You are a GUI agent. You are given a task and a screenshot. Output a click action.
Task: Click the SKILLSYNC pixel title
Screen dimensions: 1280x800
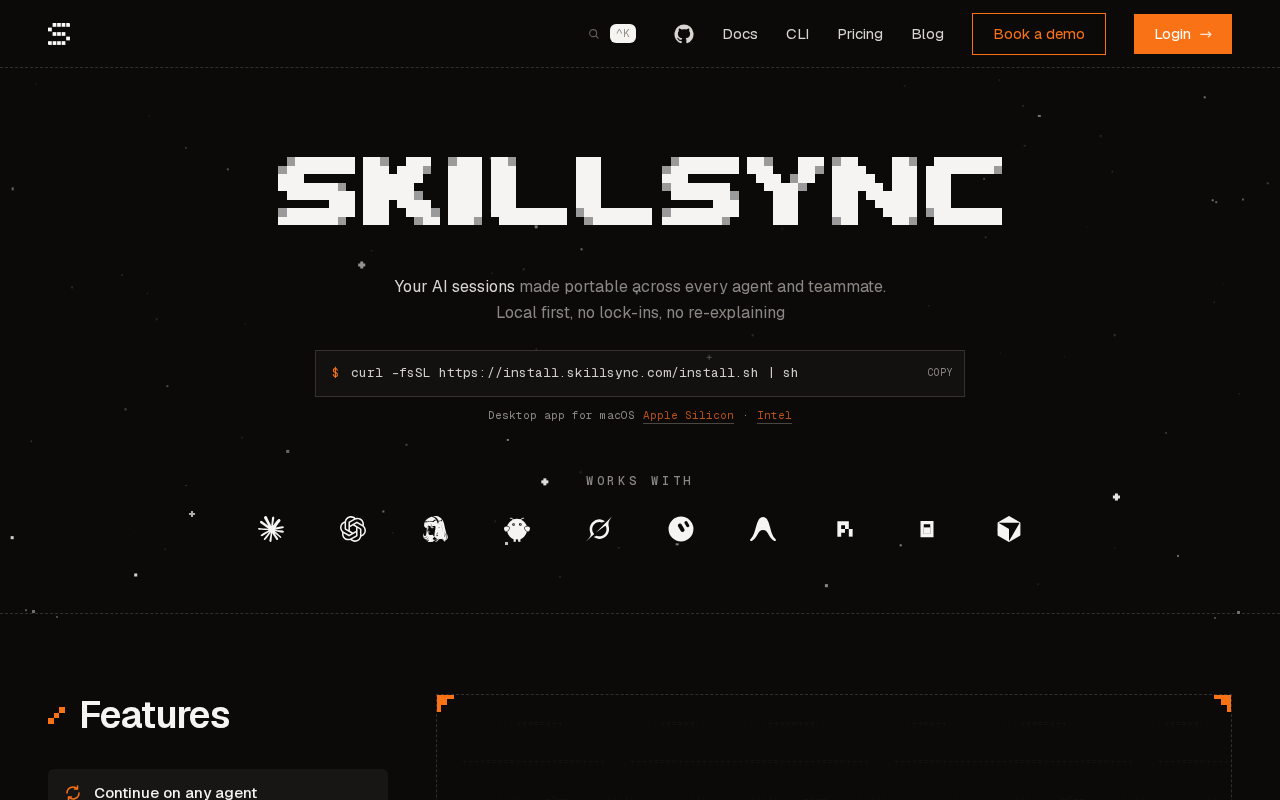click(640, 191)
